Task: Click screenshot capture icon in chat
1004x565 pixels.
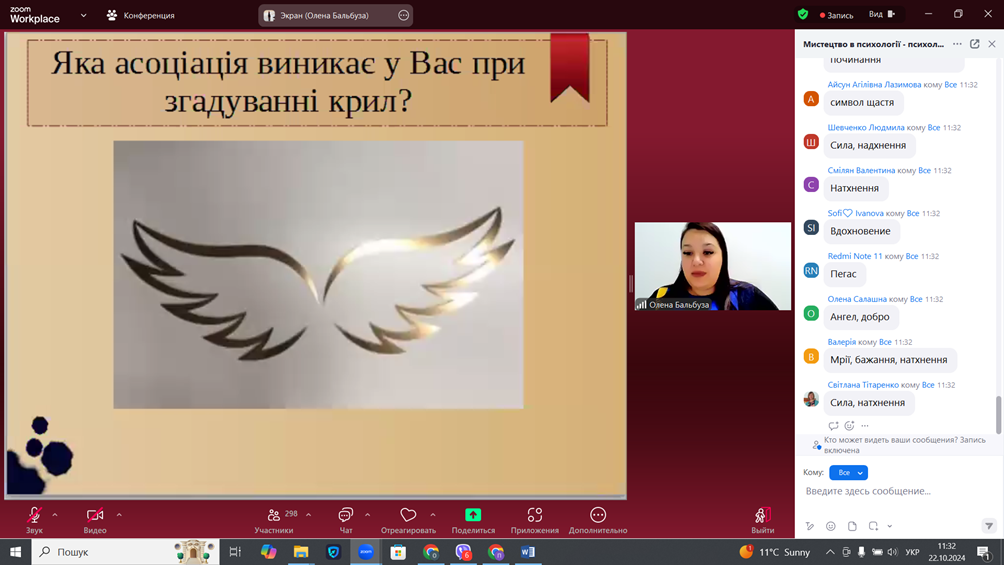Action: [873, 526]
